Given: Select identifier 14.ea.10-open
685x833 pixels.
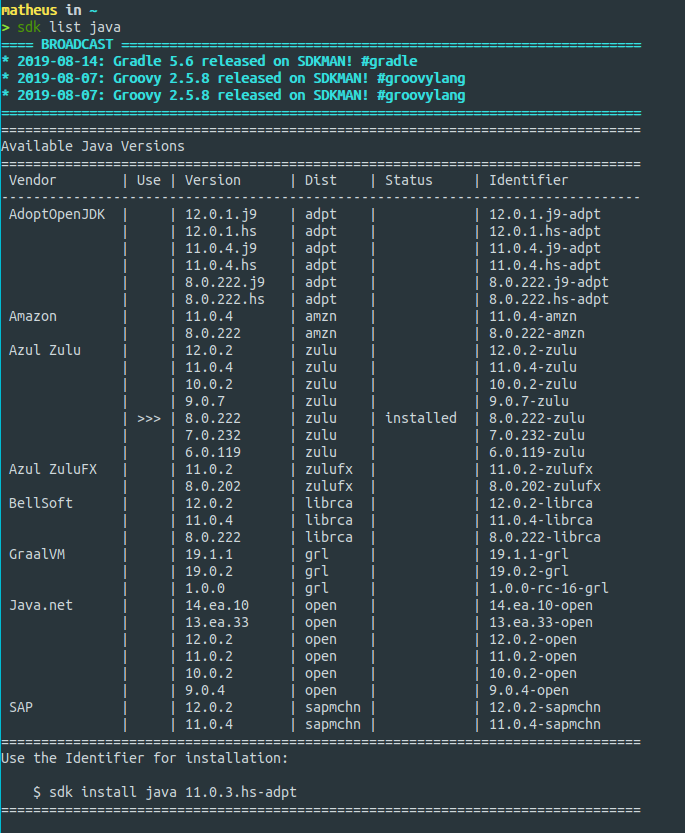Looking at the screenshot, I should coord(540,605).
